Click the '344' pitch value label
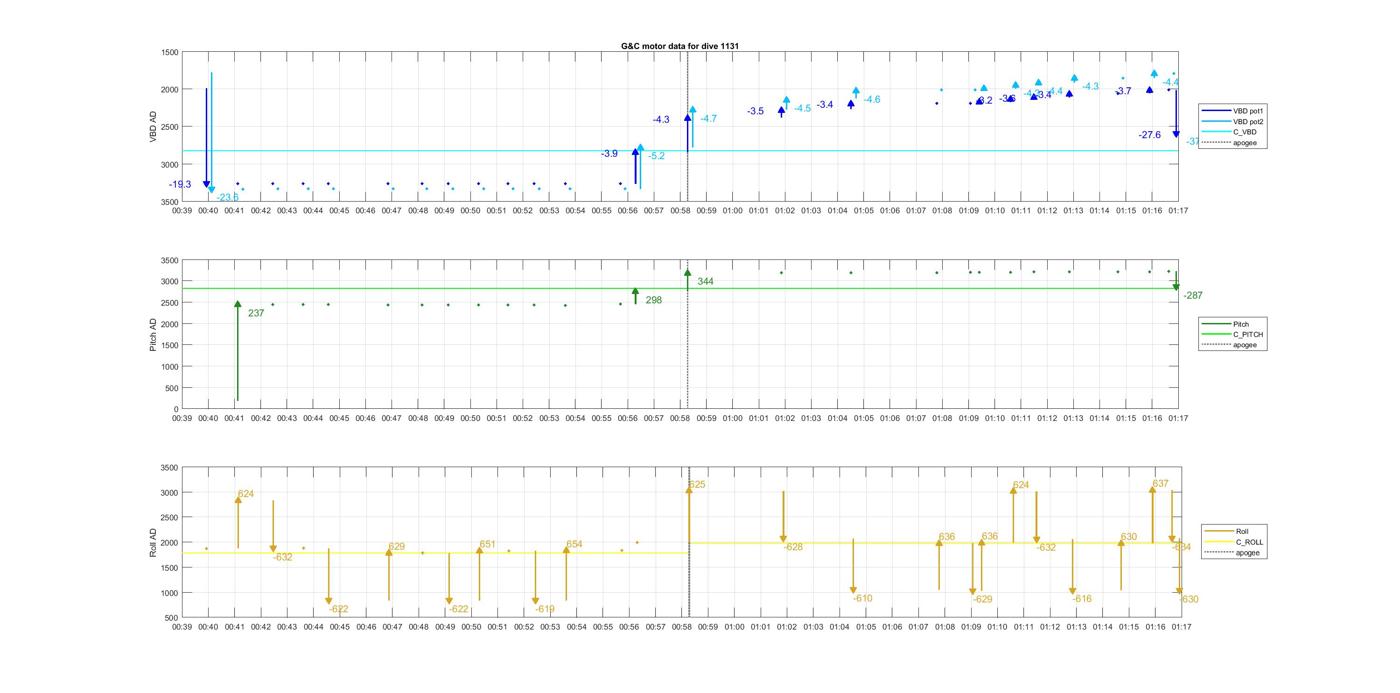The height and width of the screenshot is (693, 1400). (705, 282)
